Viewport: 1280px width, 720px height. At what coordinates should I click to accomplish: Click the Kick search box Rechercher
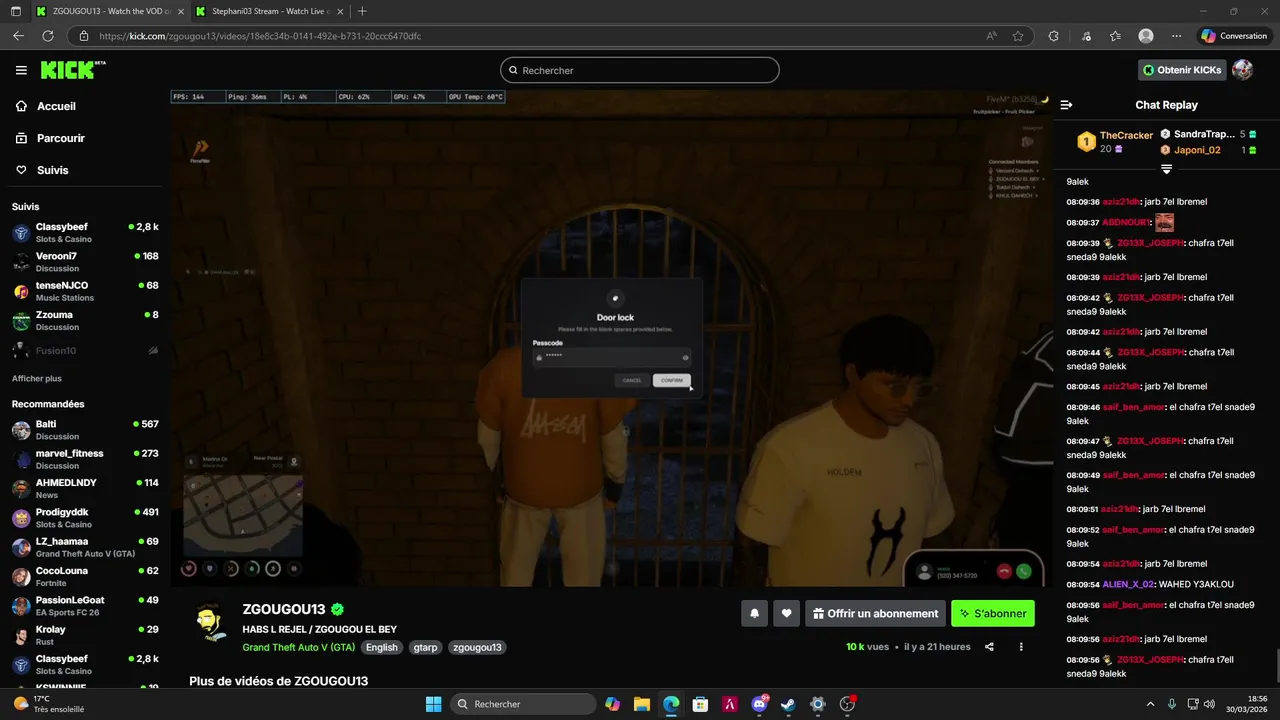pyautogui.click(x=640, y=70)
